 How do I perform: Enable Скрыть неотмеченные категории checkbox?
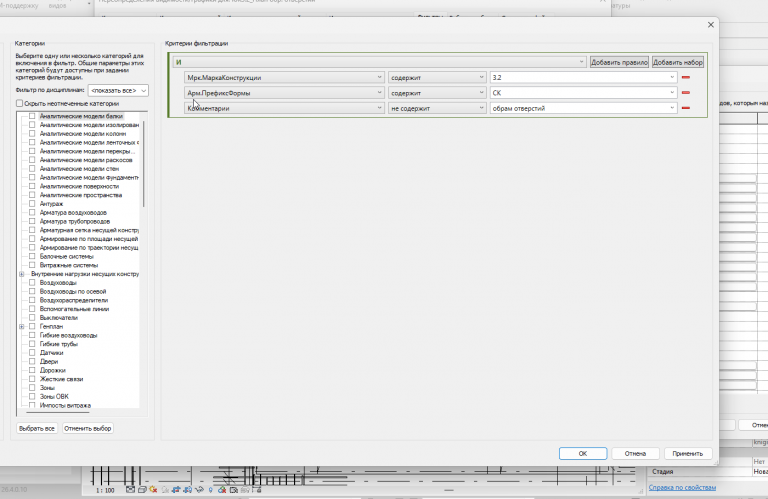point(19,103)
